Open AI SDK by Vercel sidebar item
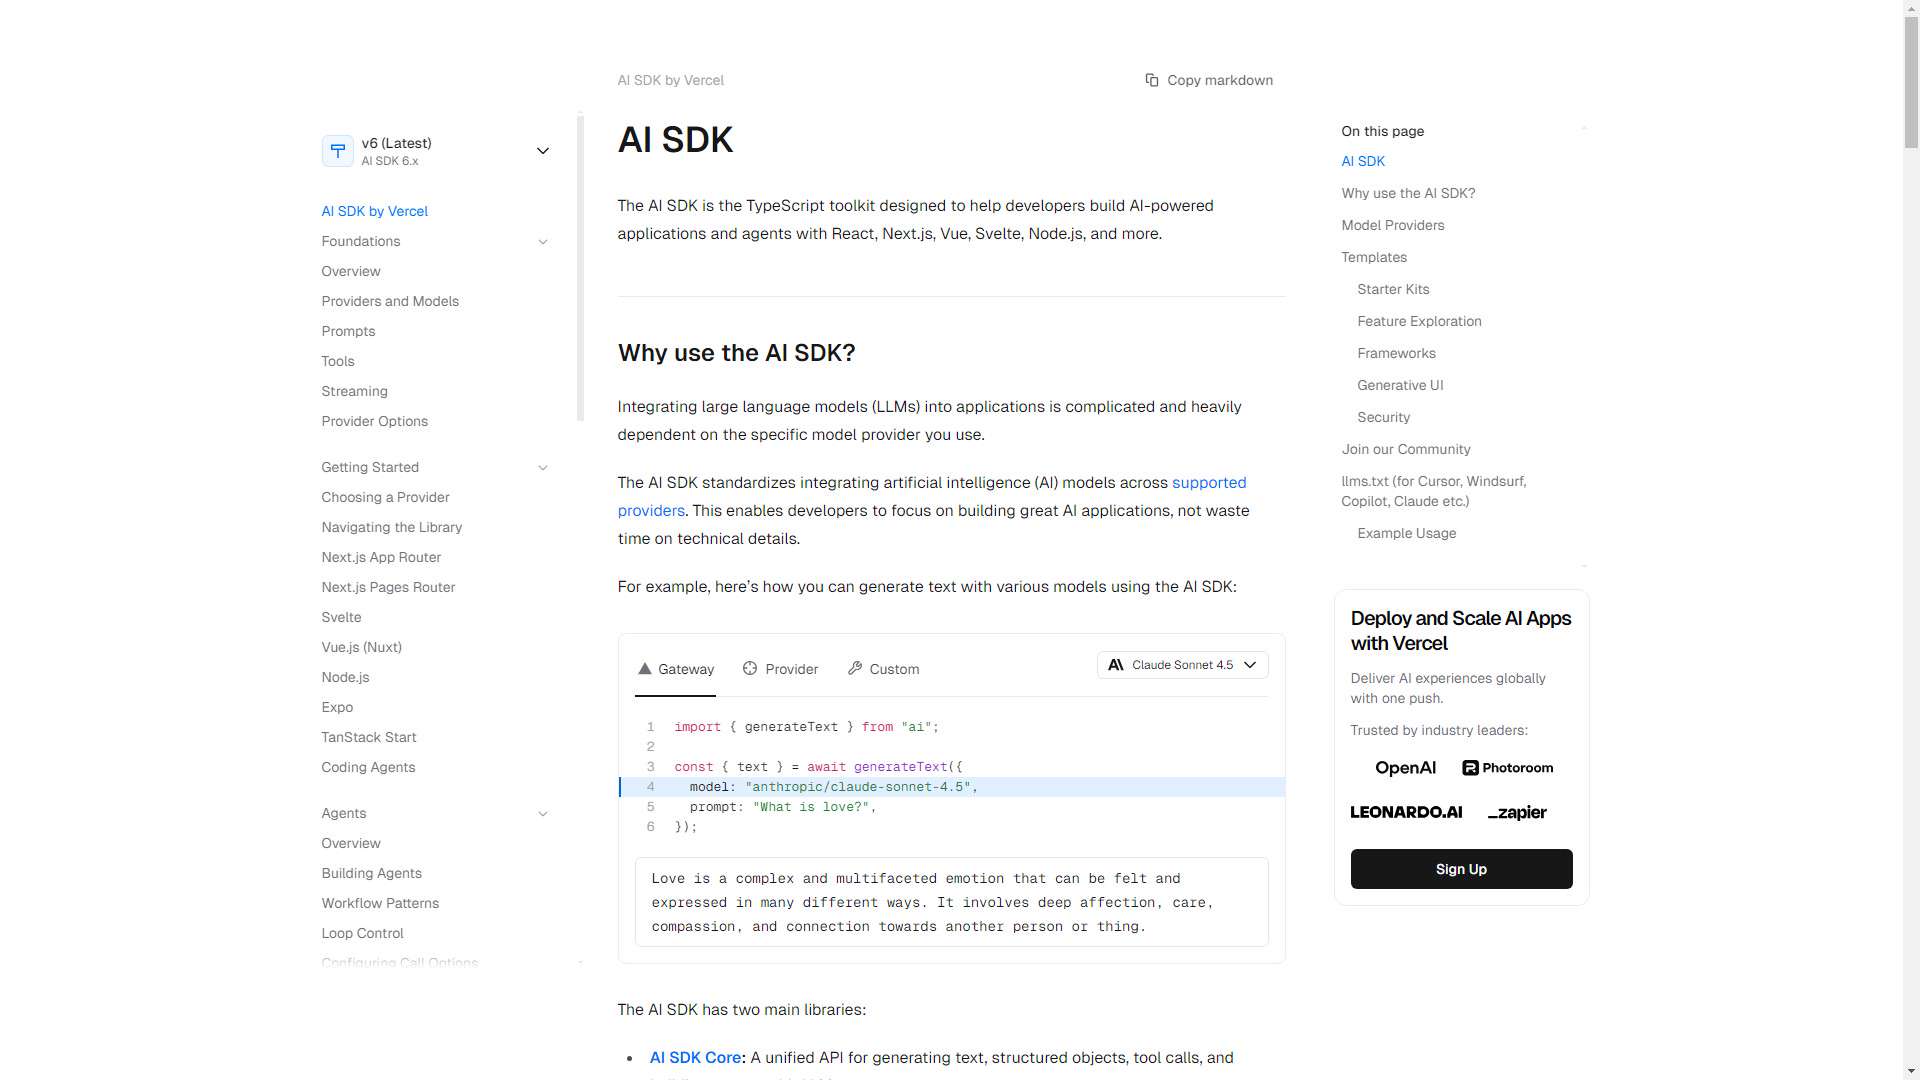Screen dimensions: 1920x1080 (x=374, y=212)
